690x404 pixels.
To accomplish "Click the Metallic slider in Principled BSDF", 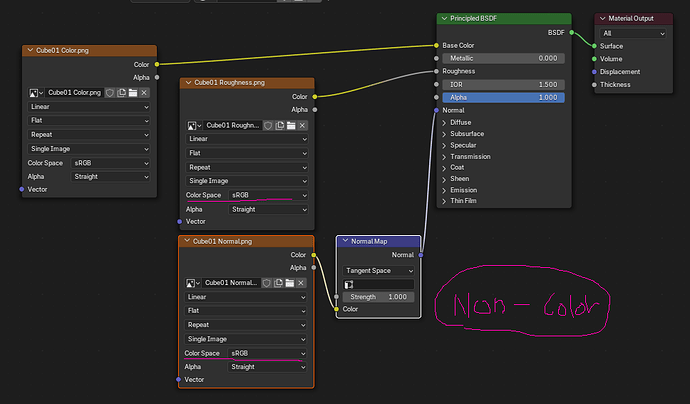I will coord(503,58).
